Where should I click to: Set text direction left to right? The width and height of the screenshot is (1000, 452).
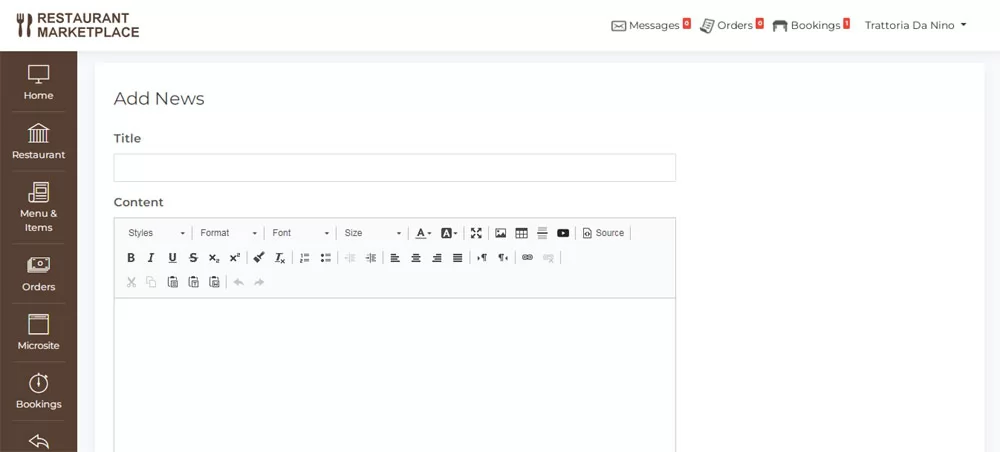coord(482,258)
